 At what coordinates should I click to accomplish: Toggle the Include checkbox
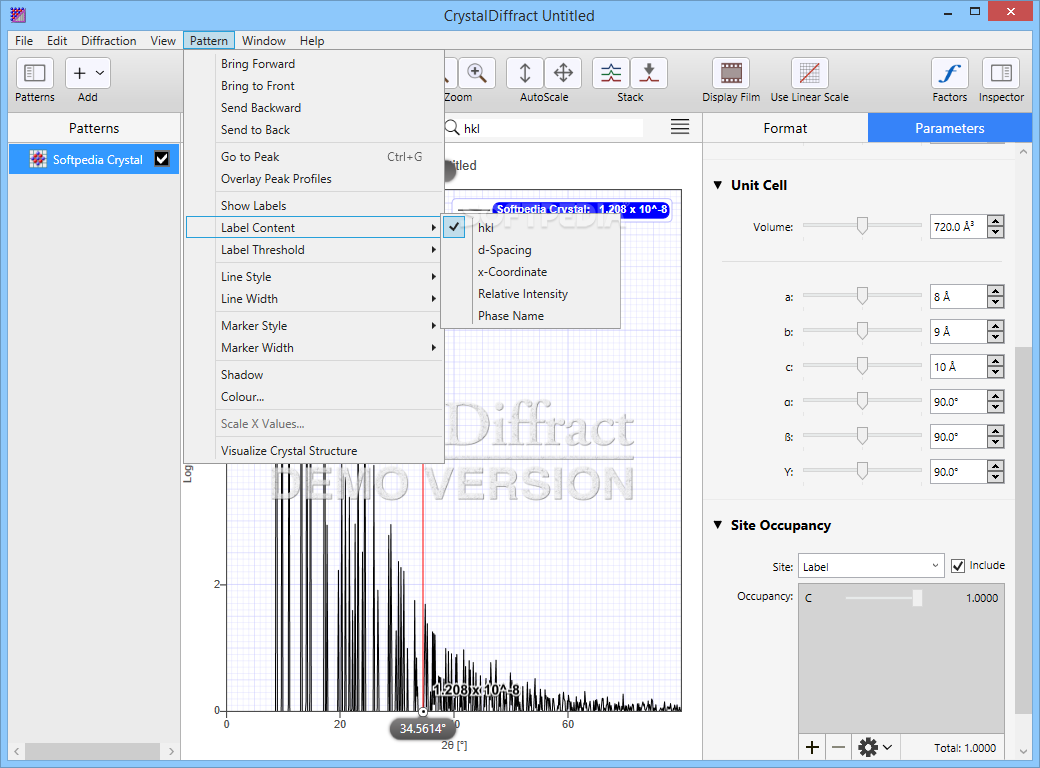coord(958,566)
